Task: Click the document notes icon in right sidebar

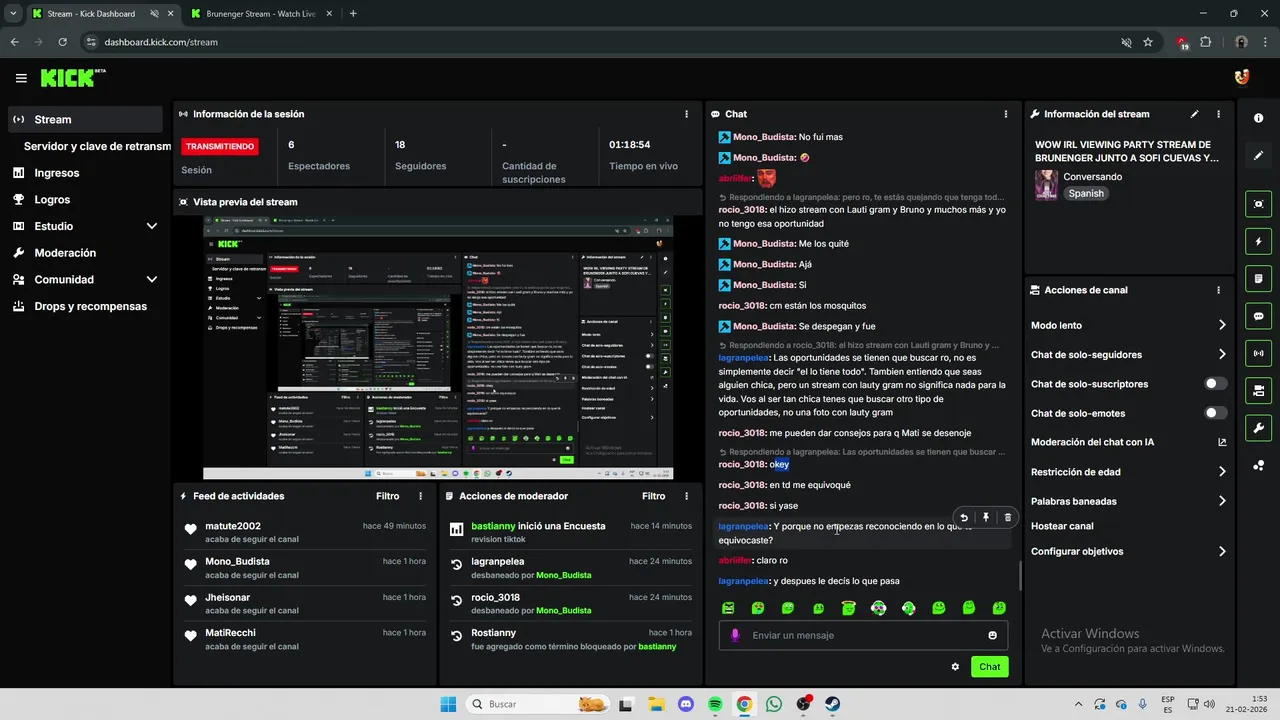Action: click(1258, 278)
